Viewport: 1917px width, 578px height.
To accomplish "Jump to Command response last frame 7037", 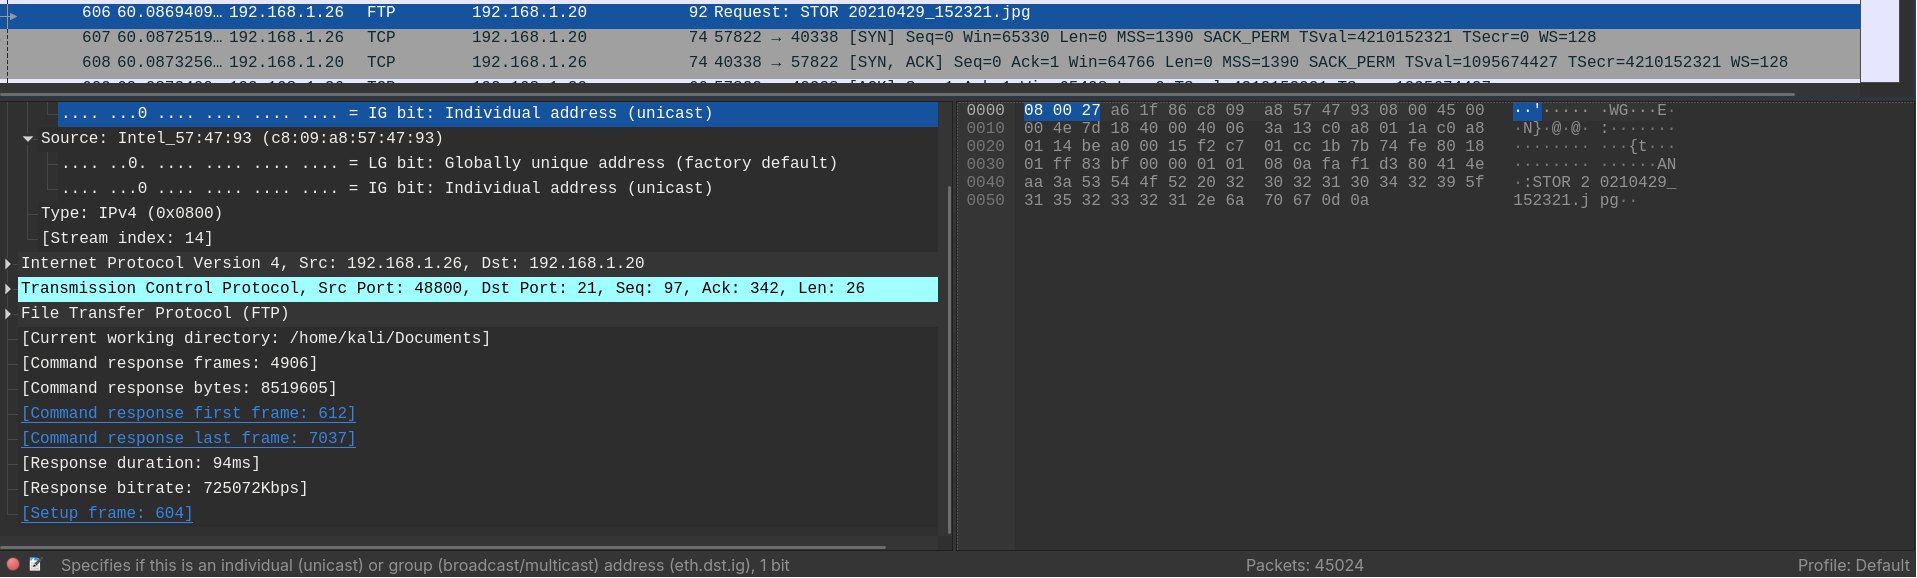I will 188,438.
